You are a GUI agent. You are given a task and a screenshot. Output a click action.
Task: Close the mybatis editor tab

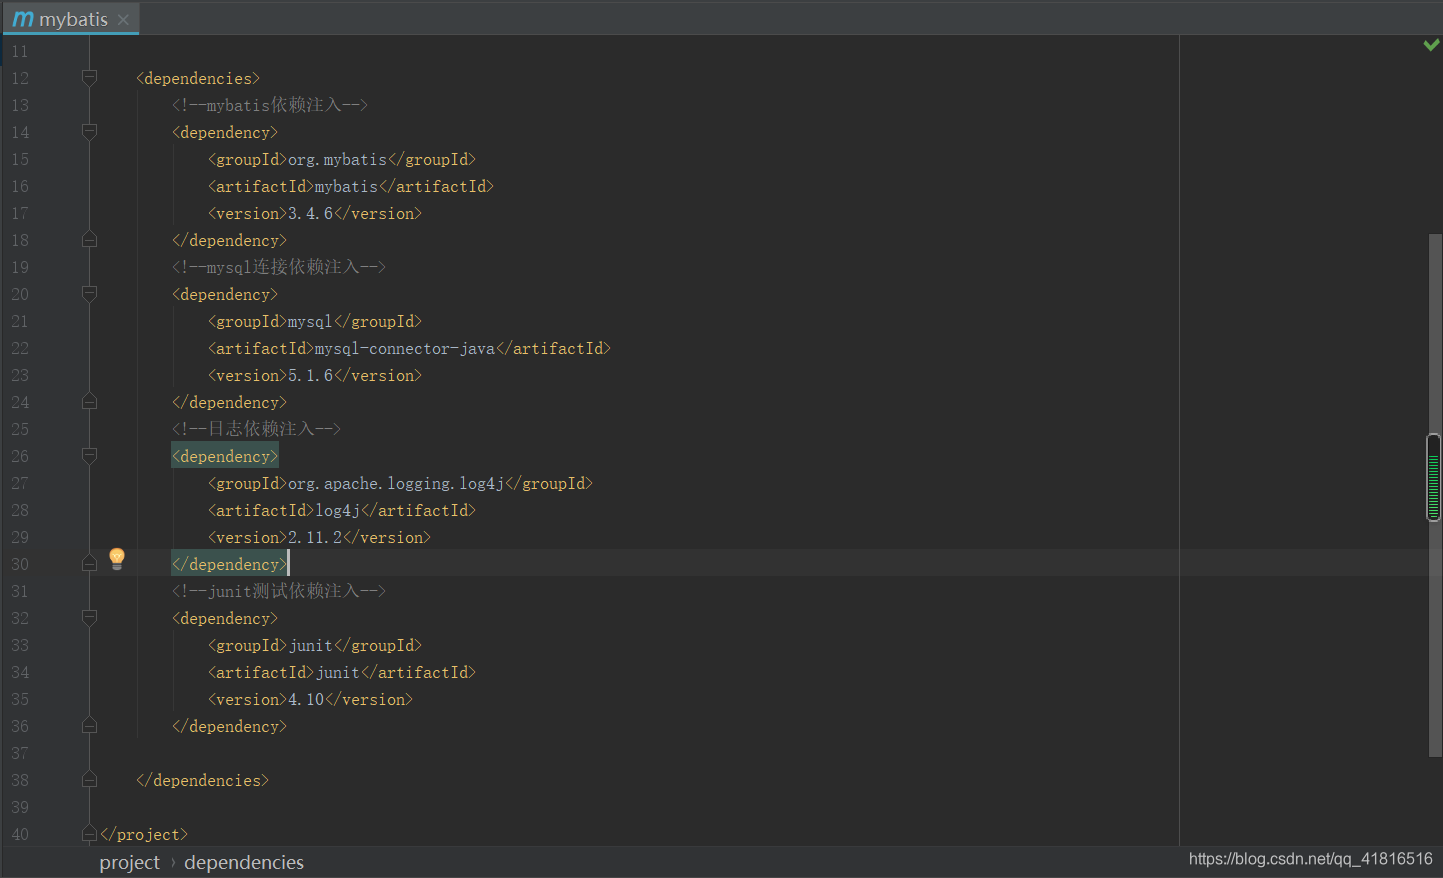pyautogui.click(x=123, y=20)
